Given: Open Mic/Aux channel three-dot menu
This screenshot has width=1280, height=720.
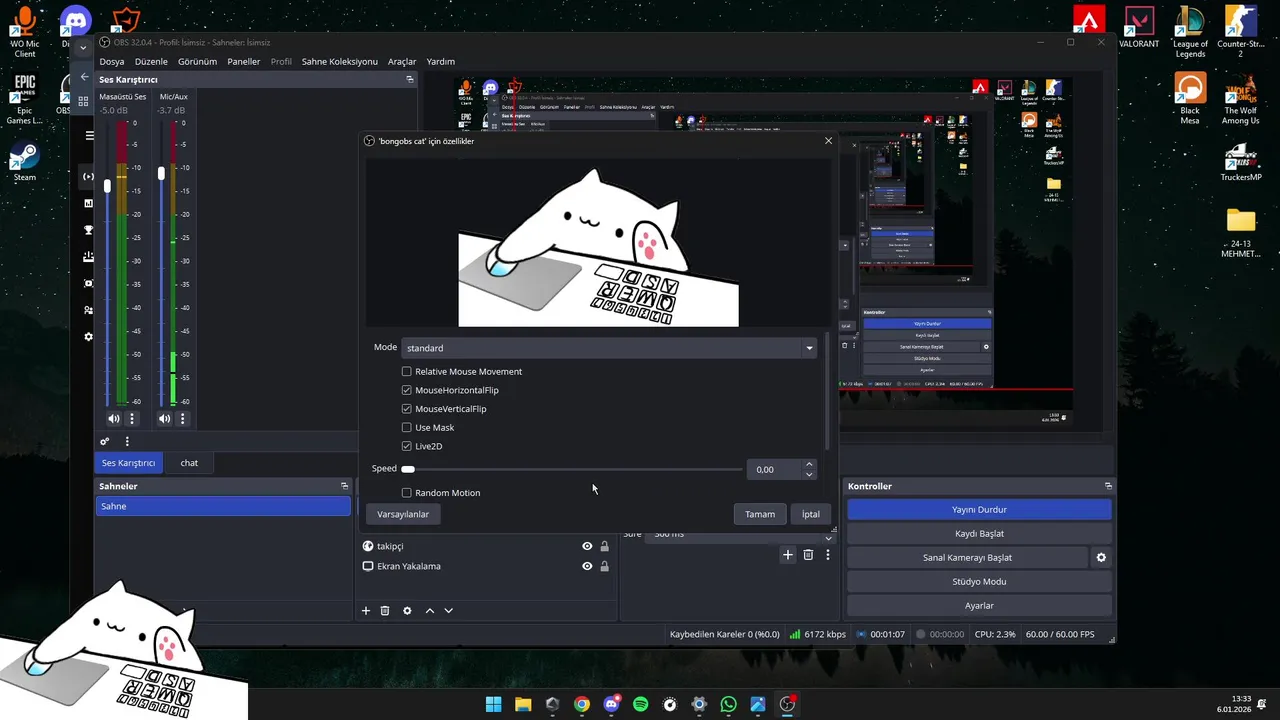Looking at the screenshot, I should tap(182, 419).
